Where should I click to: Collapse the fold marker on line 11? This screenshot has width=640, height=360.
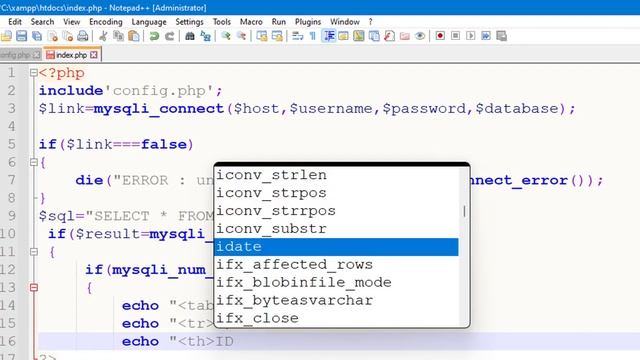point(34,252)
